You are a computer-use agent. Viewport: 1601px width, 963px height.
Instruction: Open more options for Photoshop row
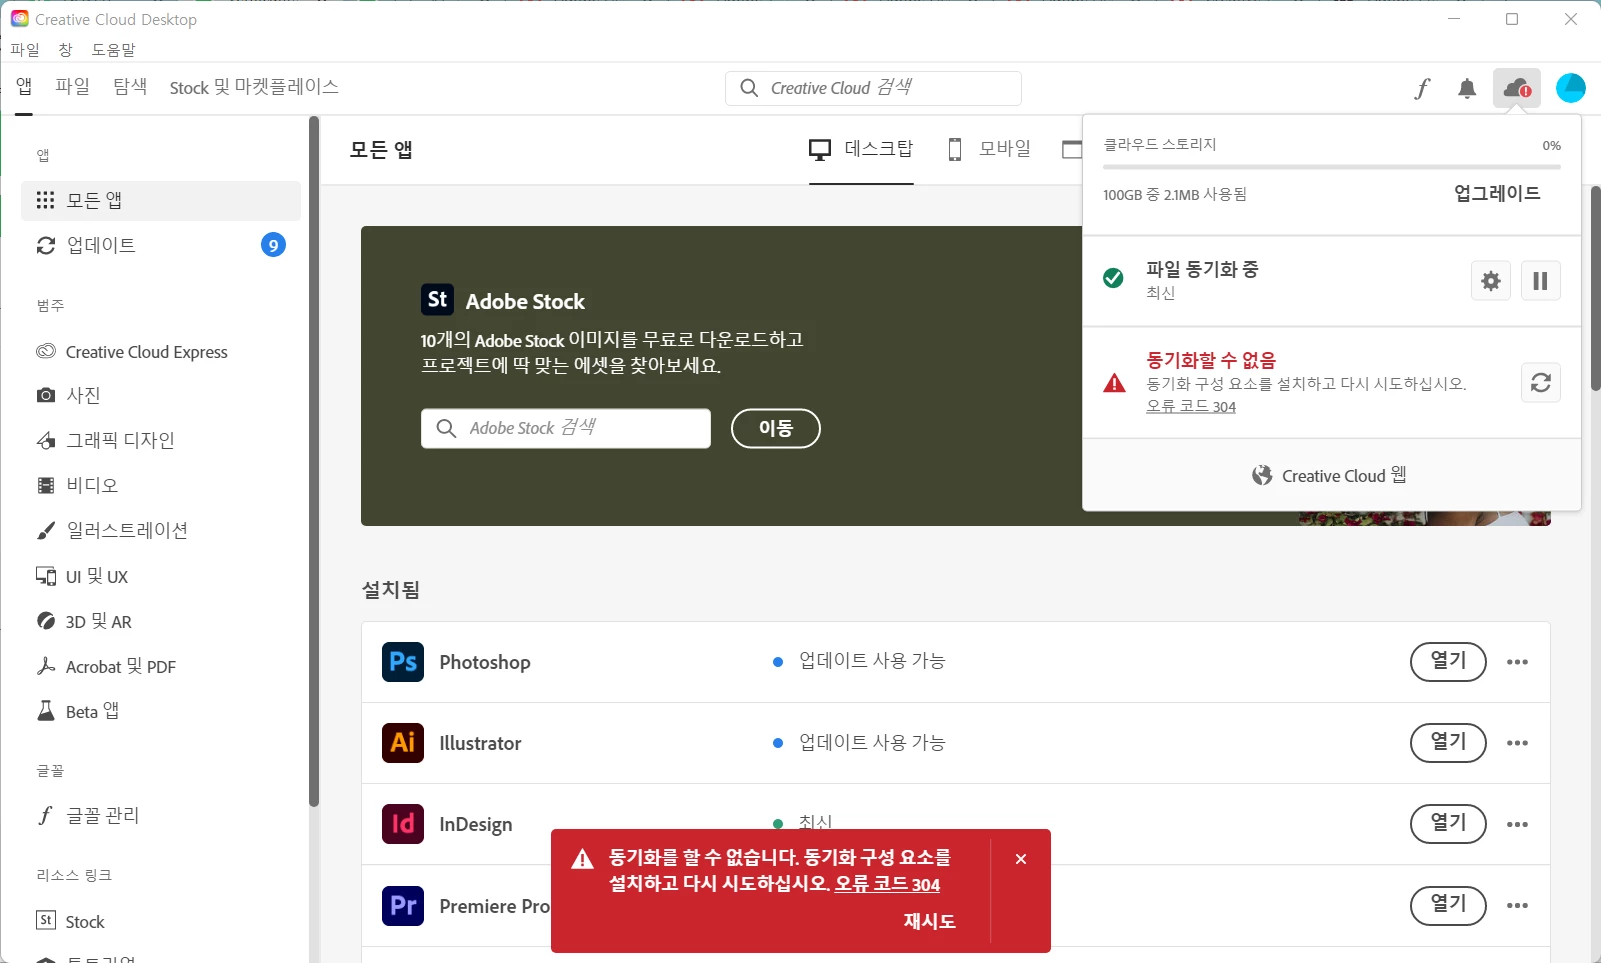[x=1517, y=662]
